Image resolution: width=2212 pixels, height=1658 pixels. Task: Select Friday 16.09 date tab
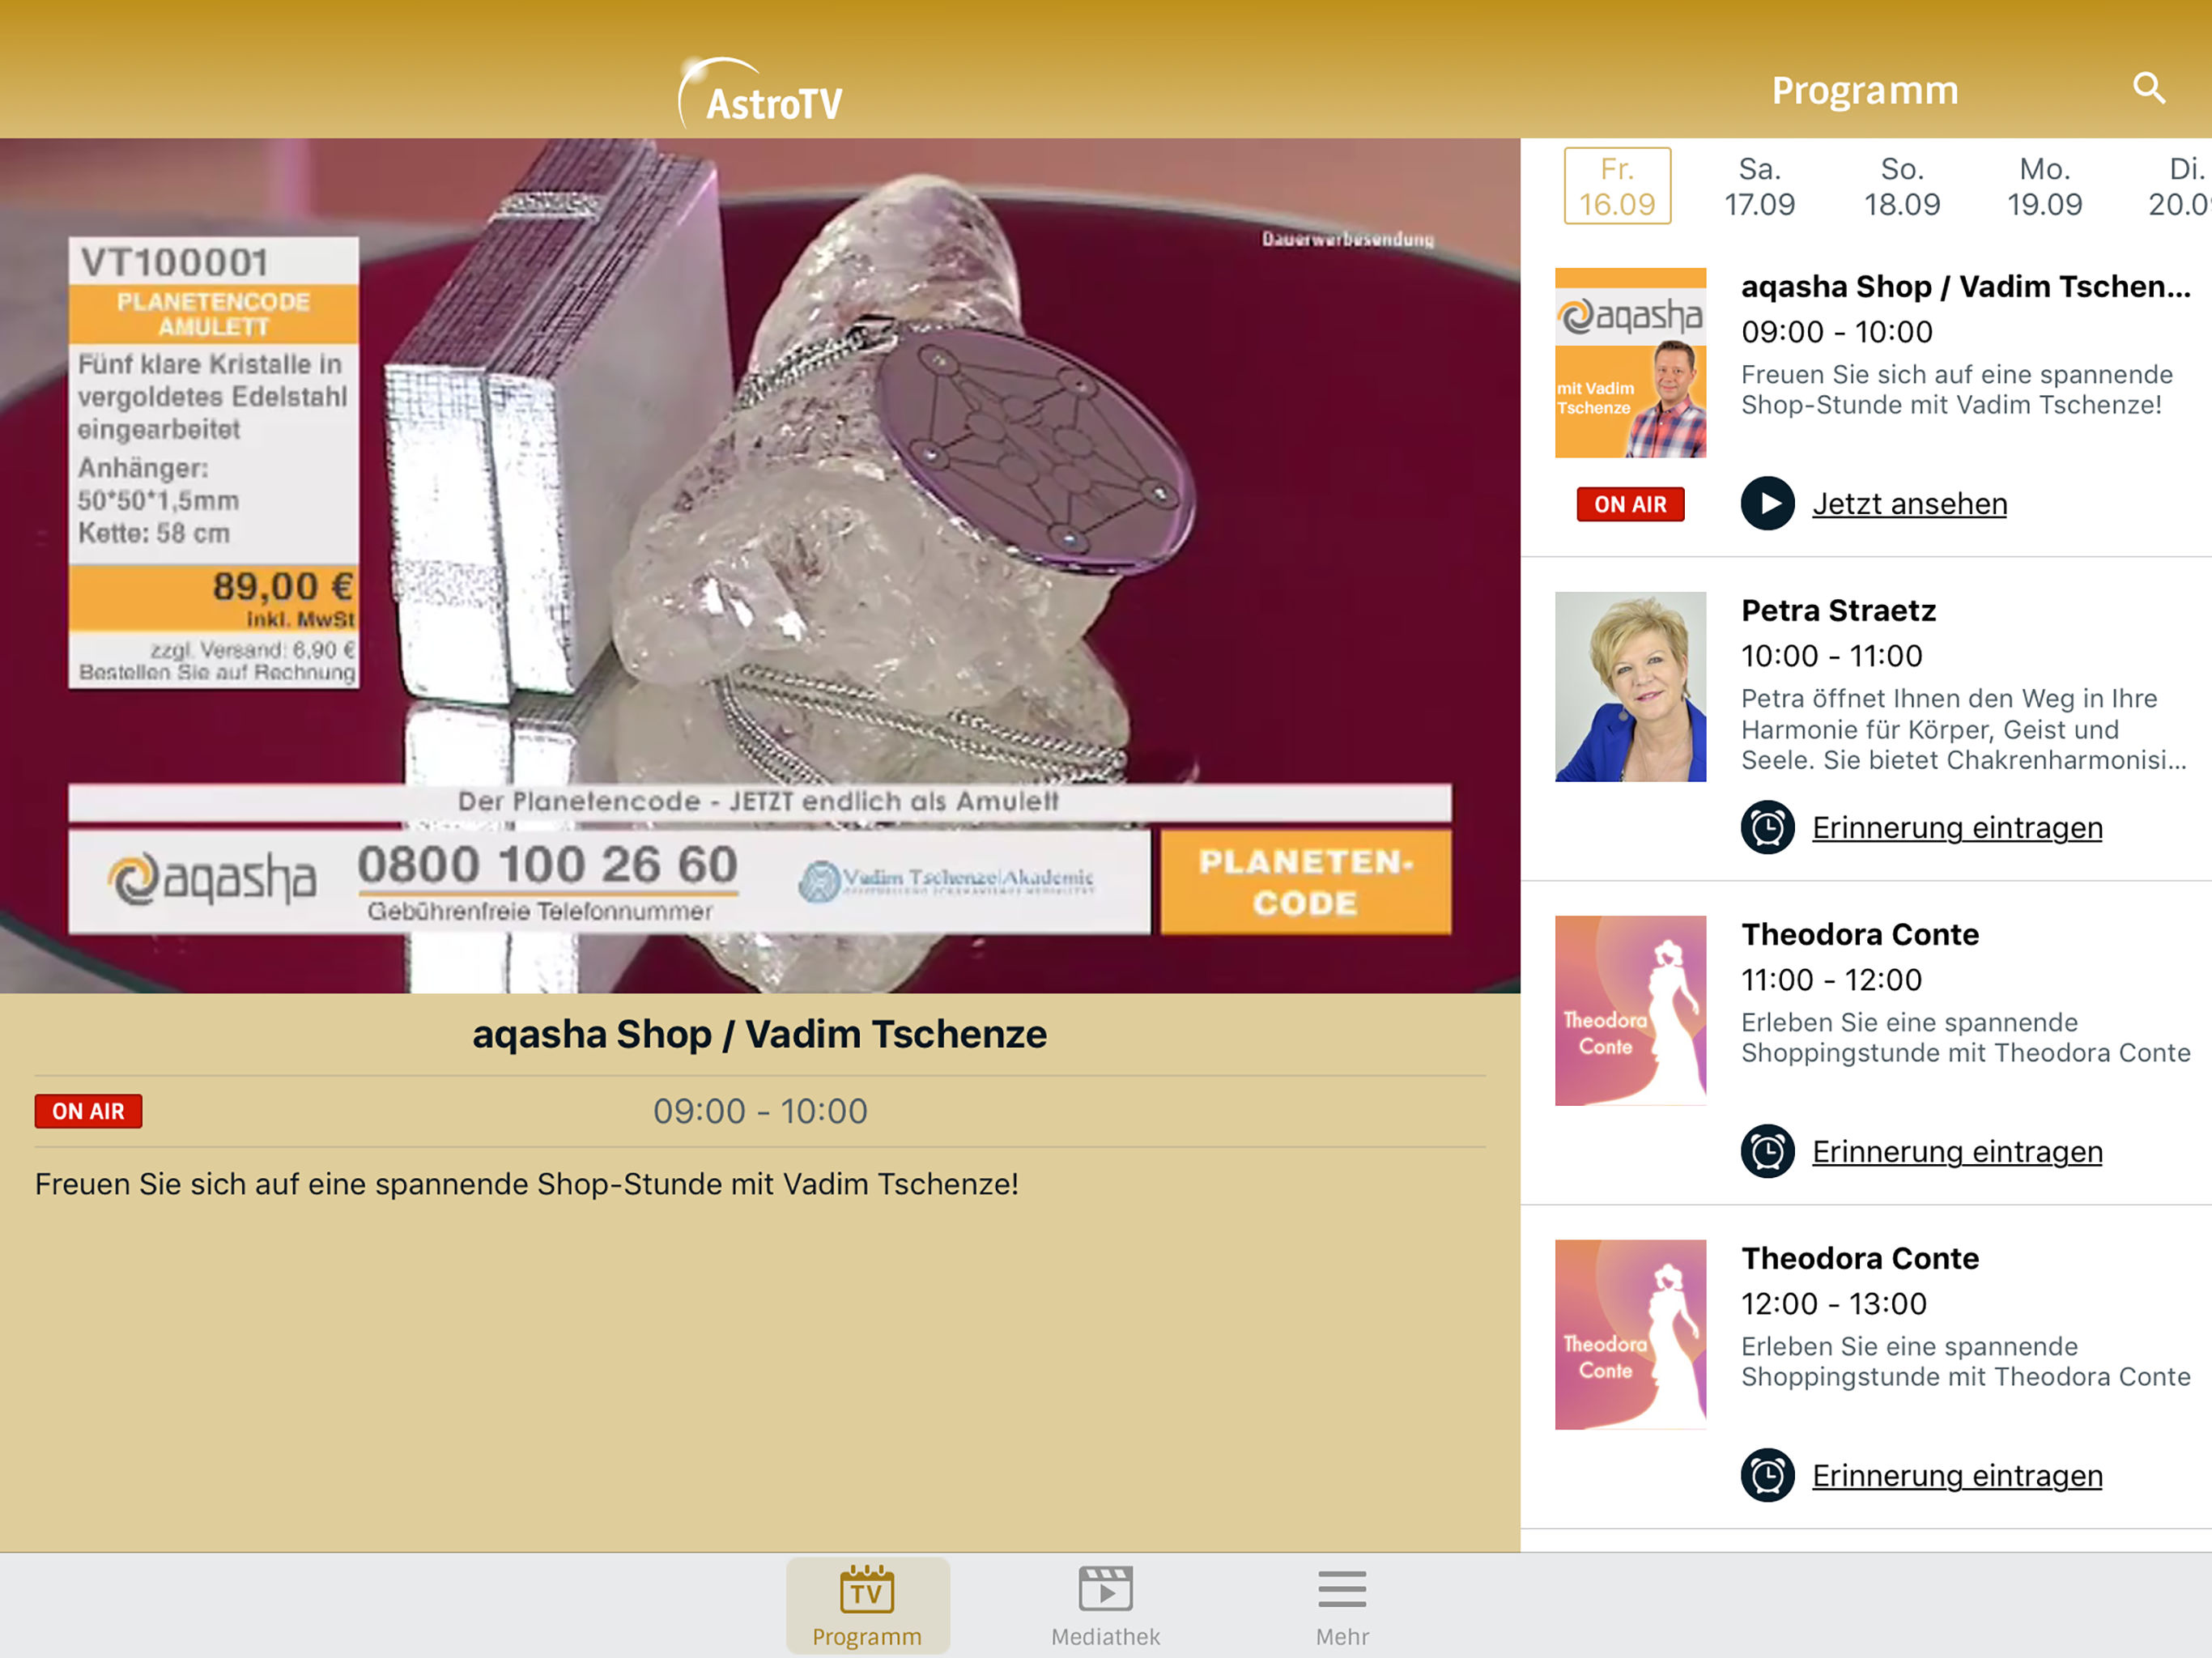1617,186
